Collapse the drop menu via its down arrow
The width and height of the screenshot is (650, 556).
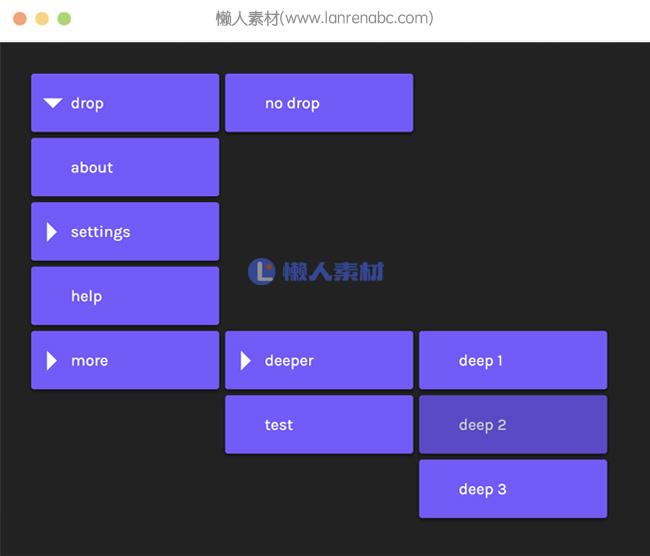pyautogui.click(x=53, y=103)
